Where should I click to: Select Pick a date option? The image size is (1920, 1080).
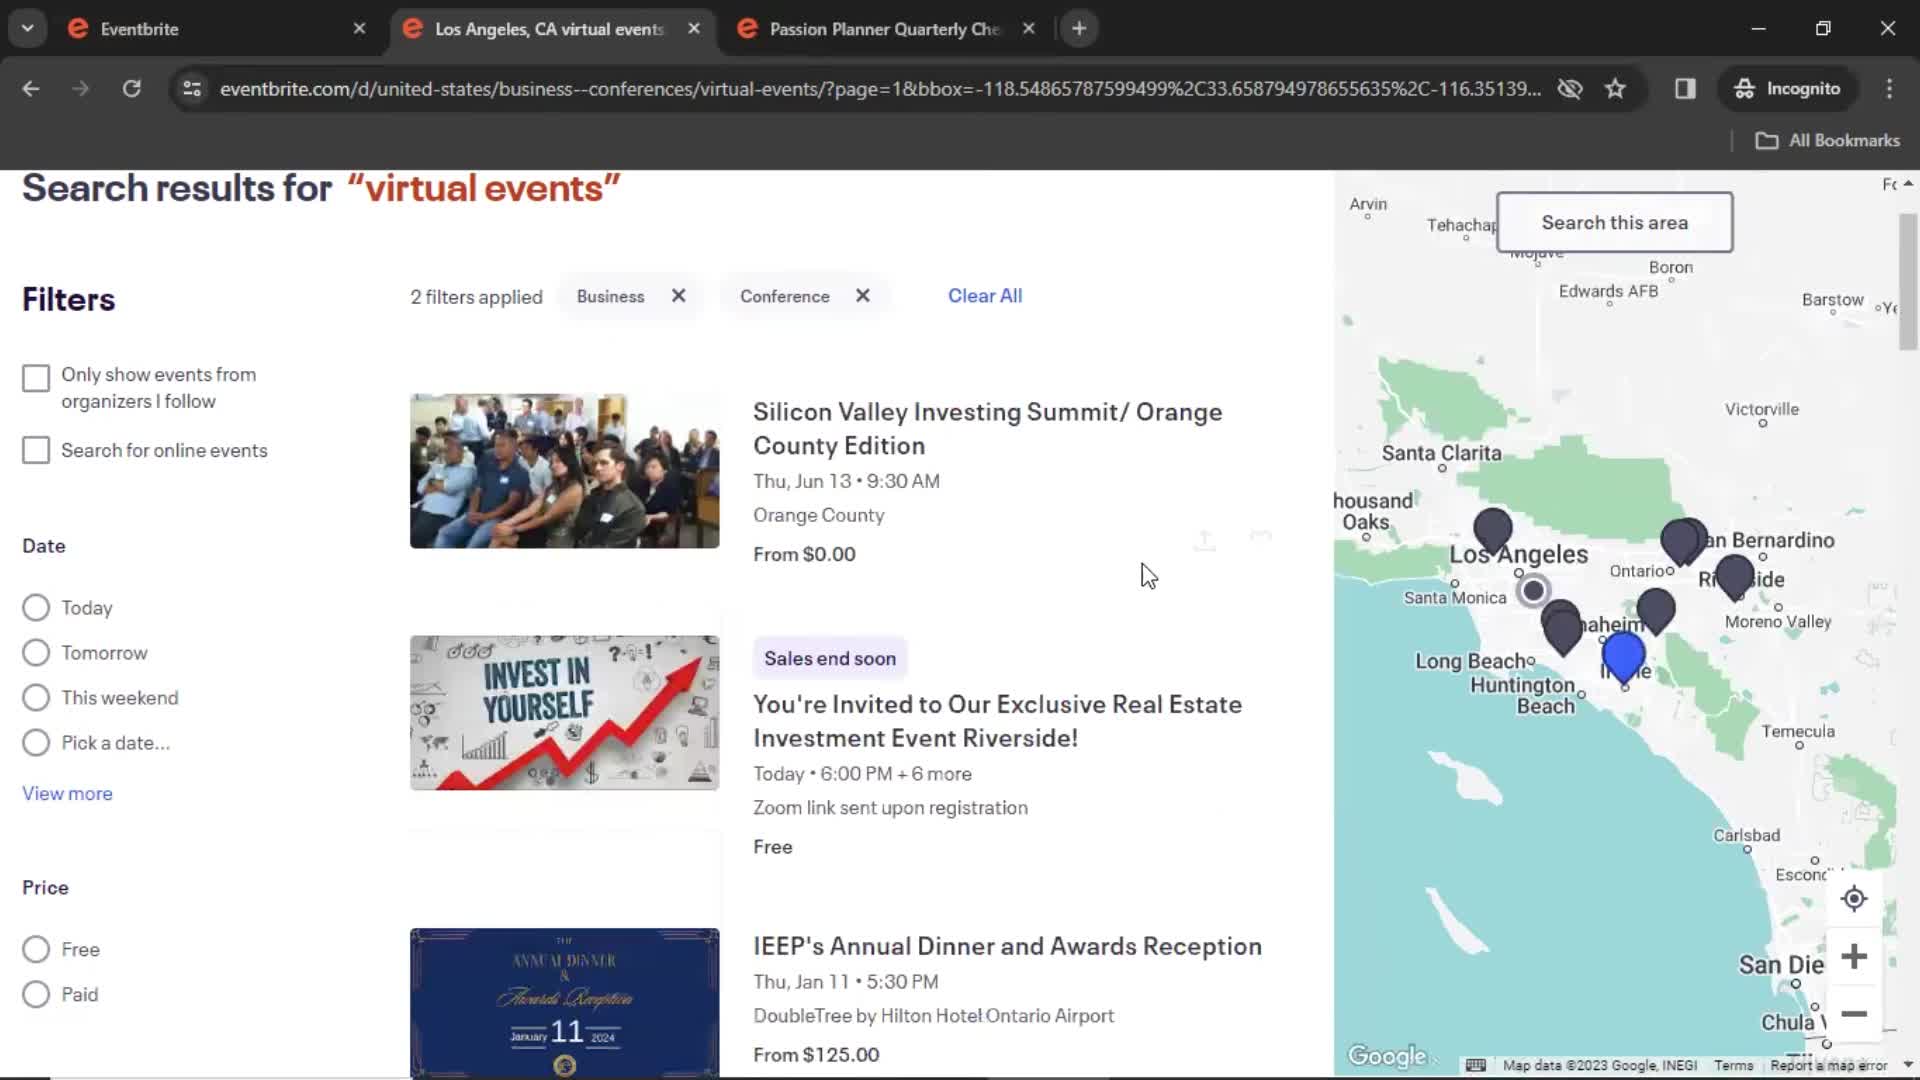[x=36, y=743]
